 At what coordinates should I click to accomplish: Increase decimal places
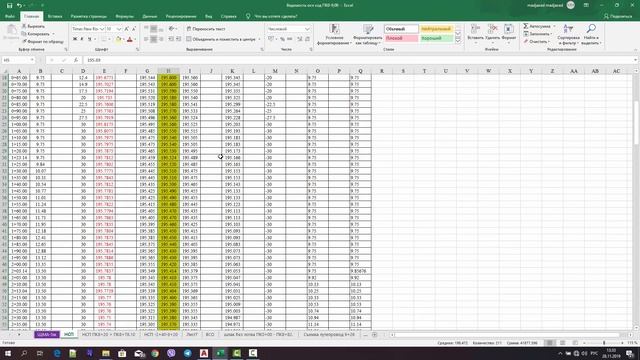[300, 39]
